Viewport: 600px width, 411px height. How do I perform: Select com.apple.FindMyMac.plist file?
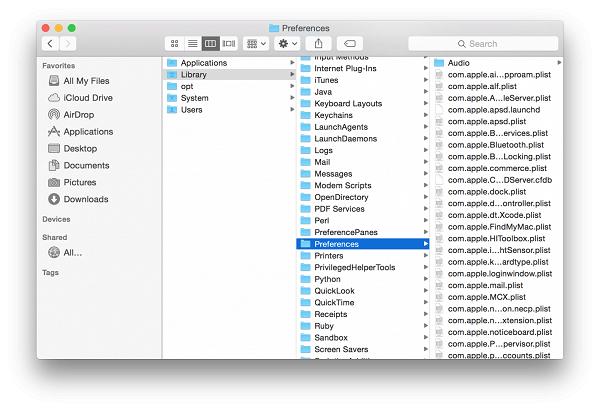(497, 227)
